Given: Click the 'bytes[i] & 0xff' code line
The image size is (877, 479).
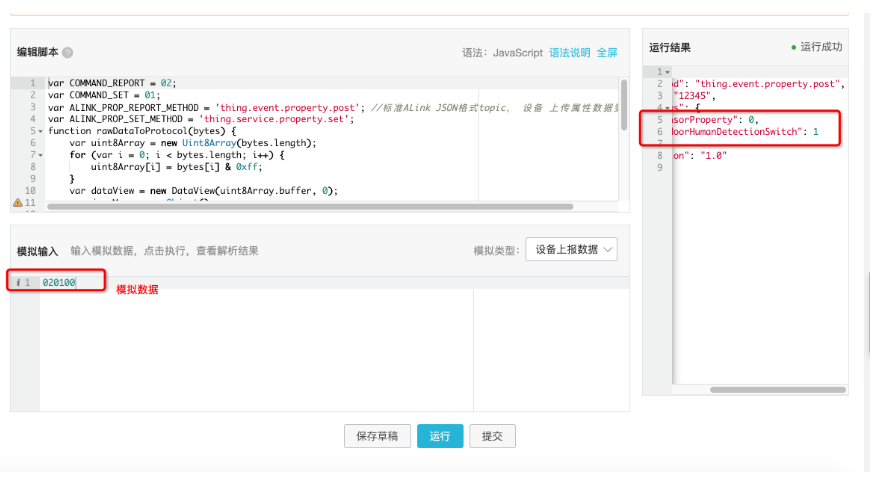Looking at the screenshot, I should pyautogui.click(x=176, y=167).
